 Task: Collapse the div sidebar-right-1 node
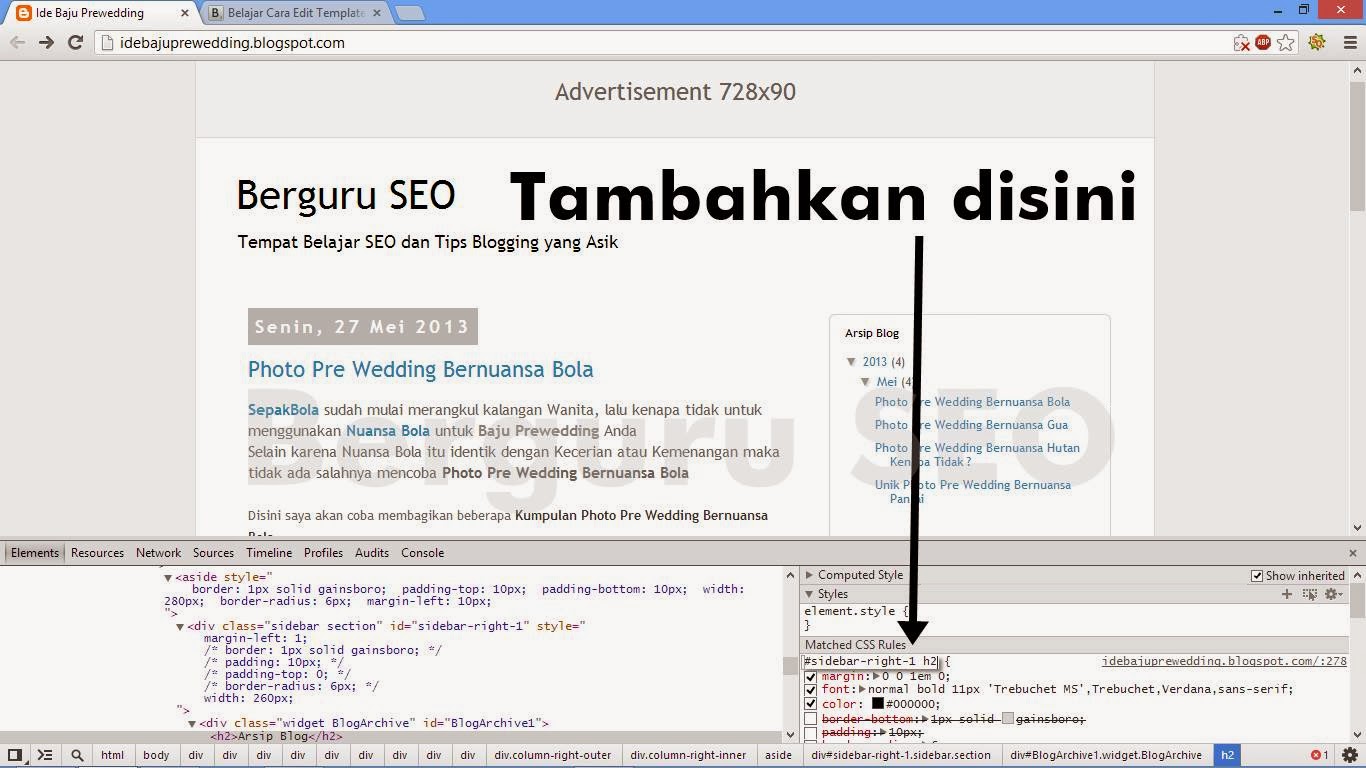point(180,627)
